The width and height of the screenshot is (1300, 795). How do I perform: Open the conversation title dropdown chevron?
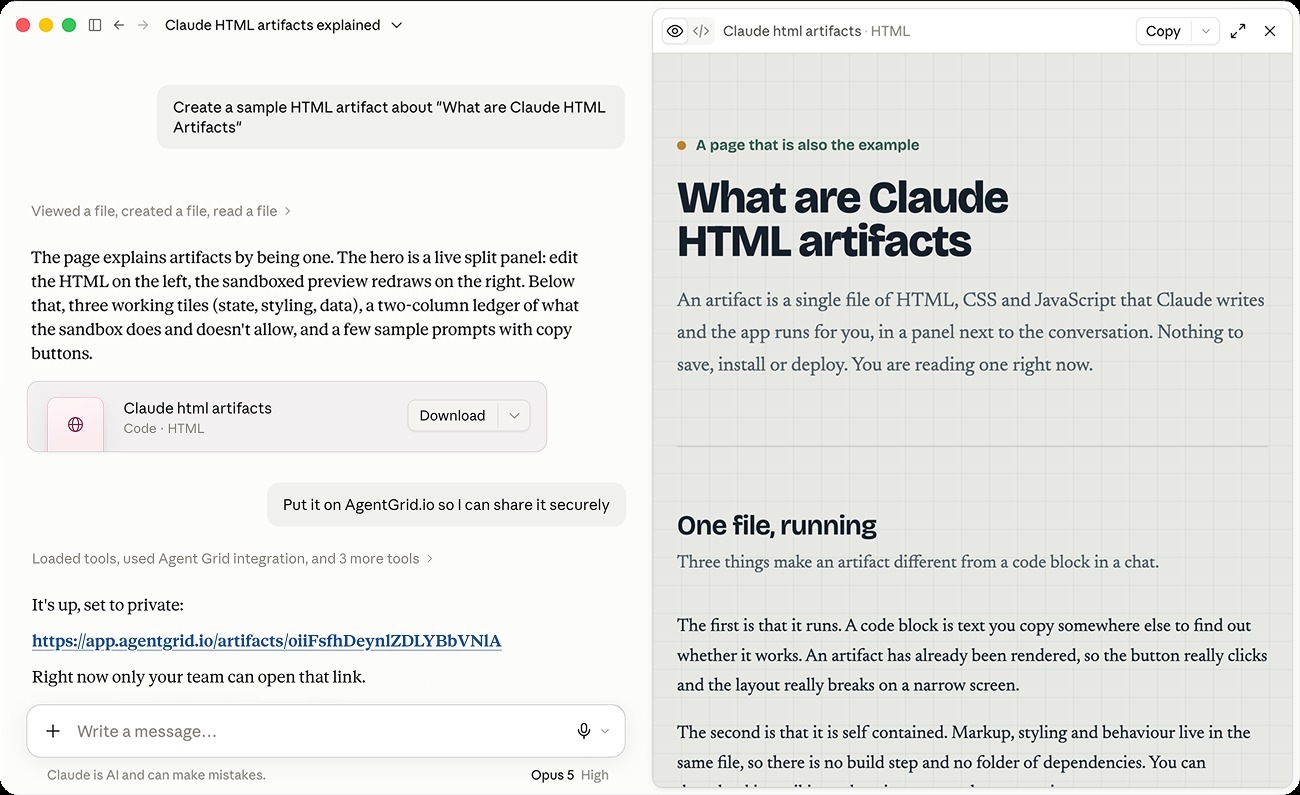[x=396, y=25]
